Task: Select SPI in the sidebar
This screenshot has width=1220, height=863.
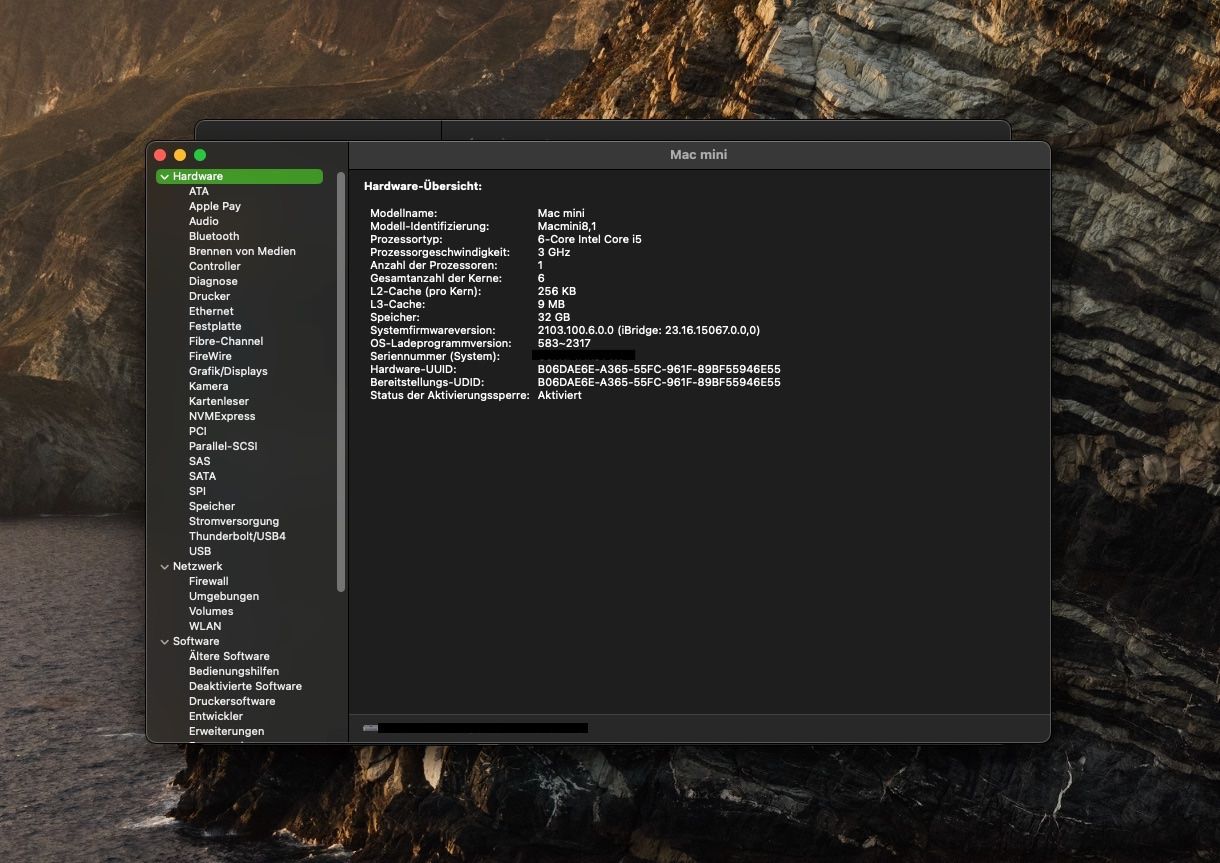Action: click(x=197, y=491)
